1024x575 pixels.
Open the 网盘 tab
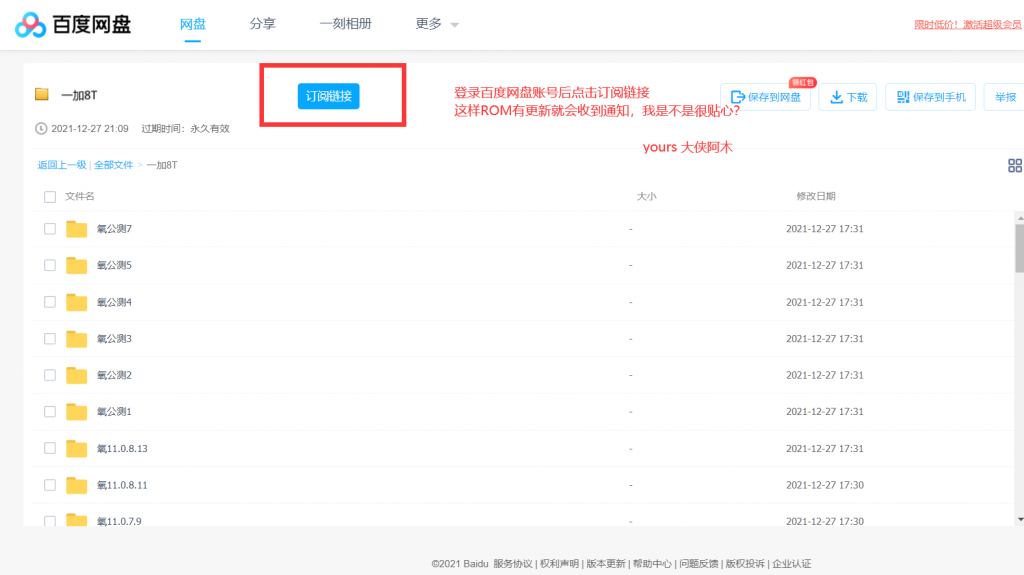[193, 24]
